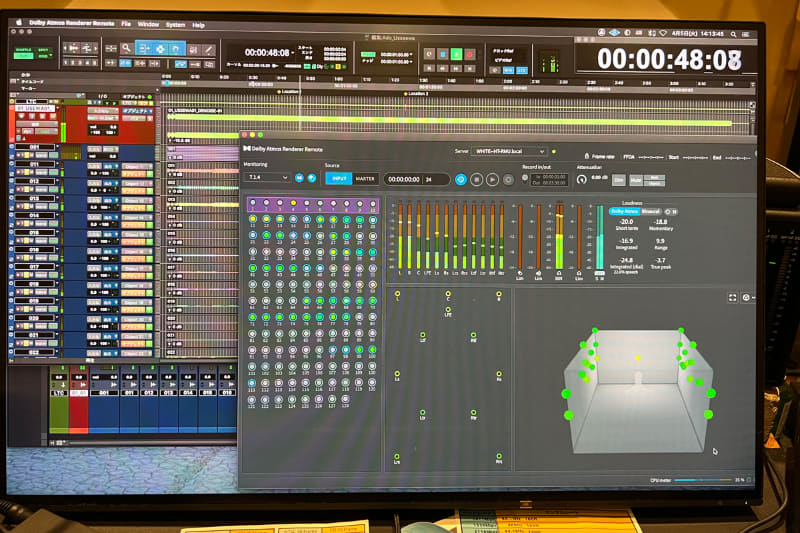
Task: Mute track 012 in Pro Tools
Action: click(33, 189)
